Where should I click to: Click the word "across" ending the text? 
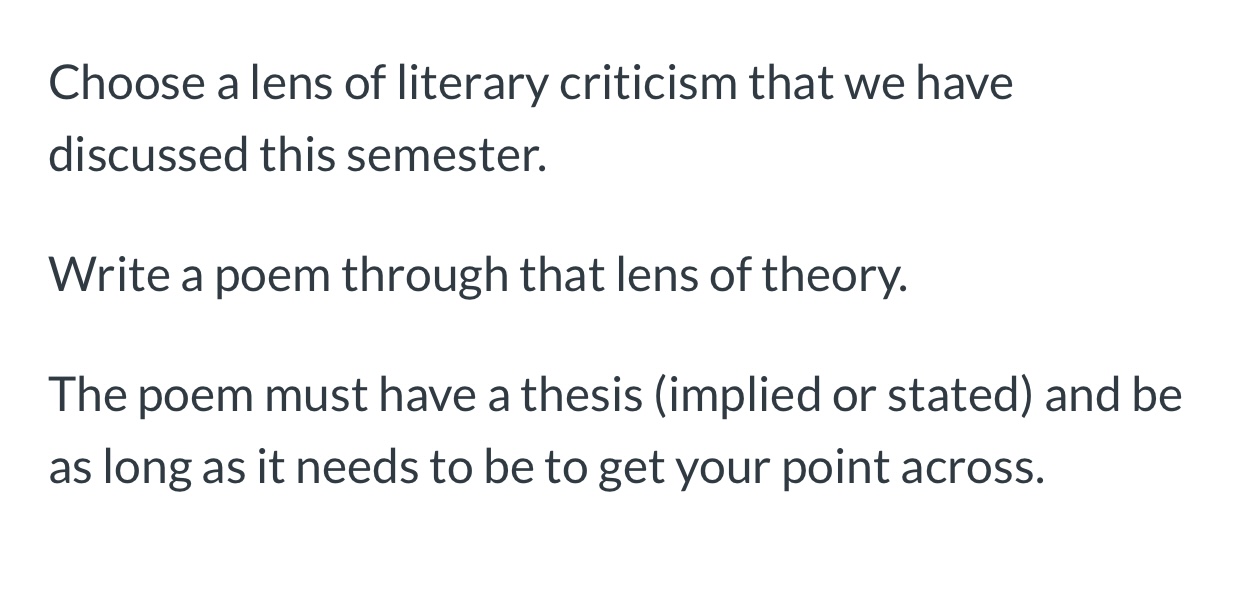click(x=969, y=467)
